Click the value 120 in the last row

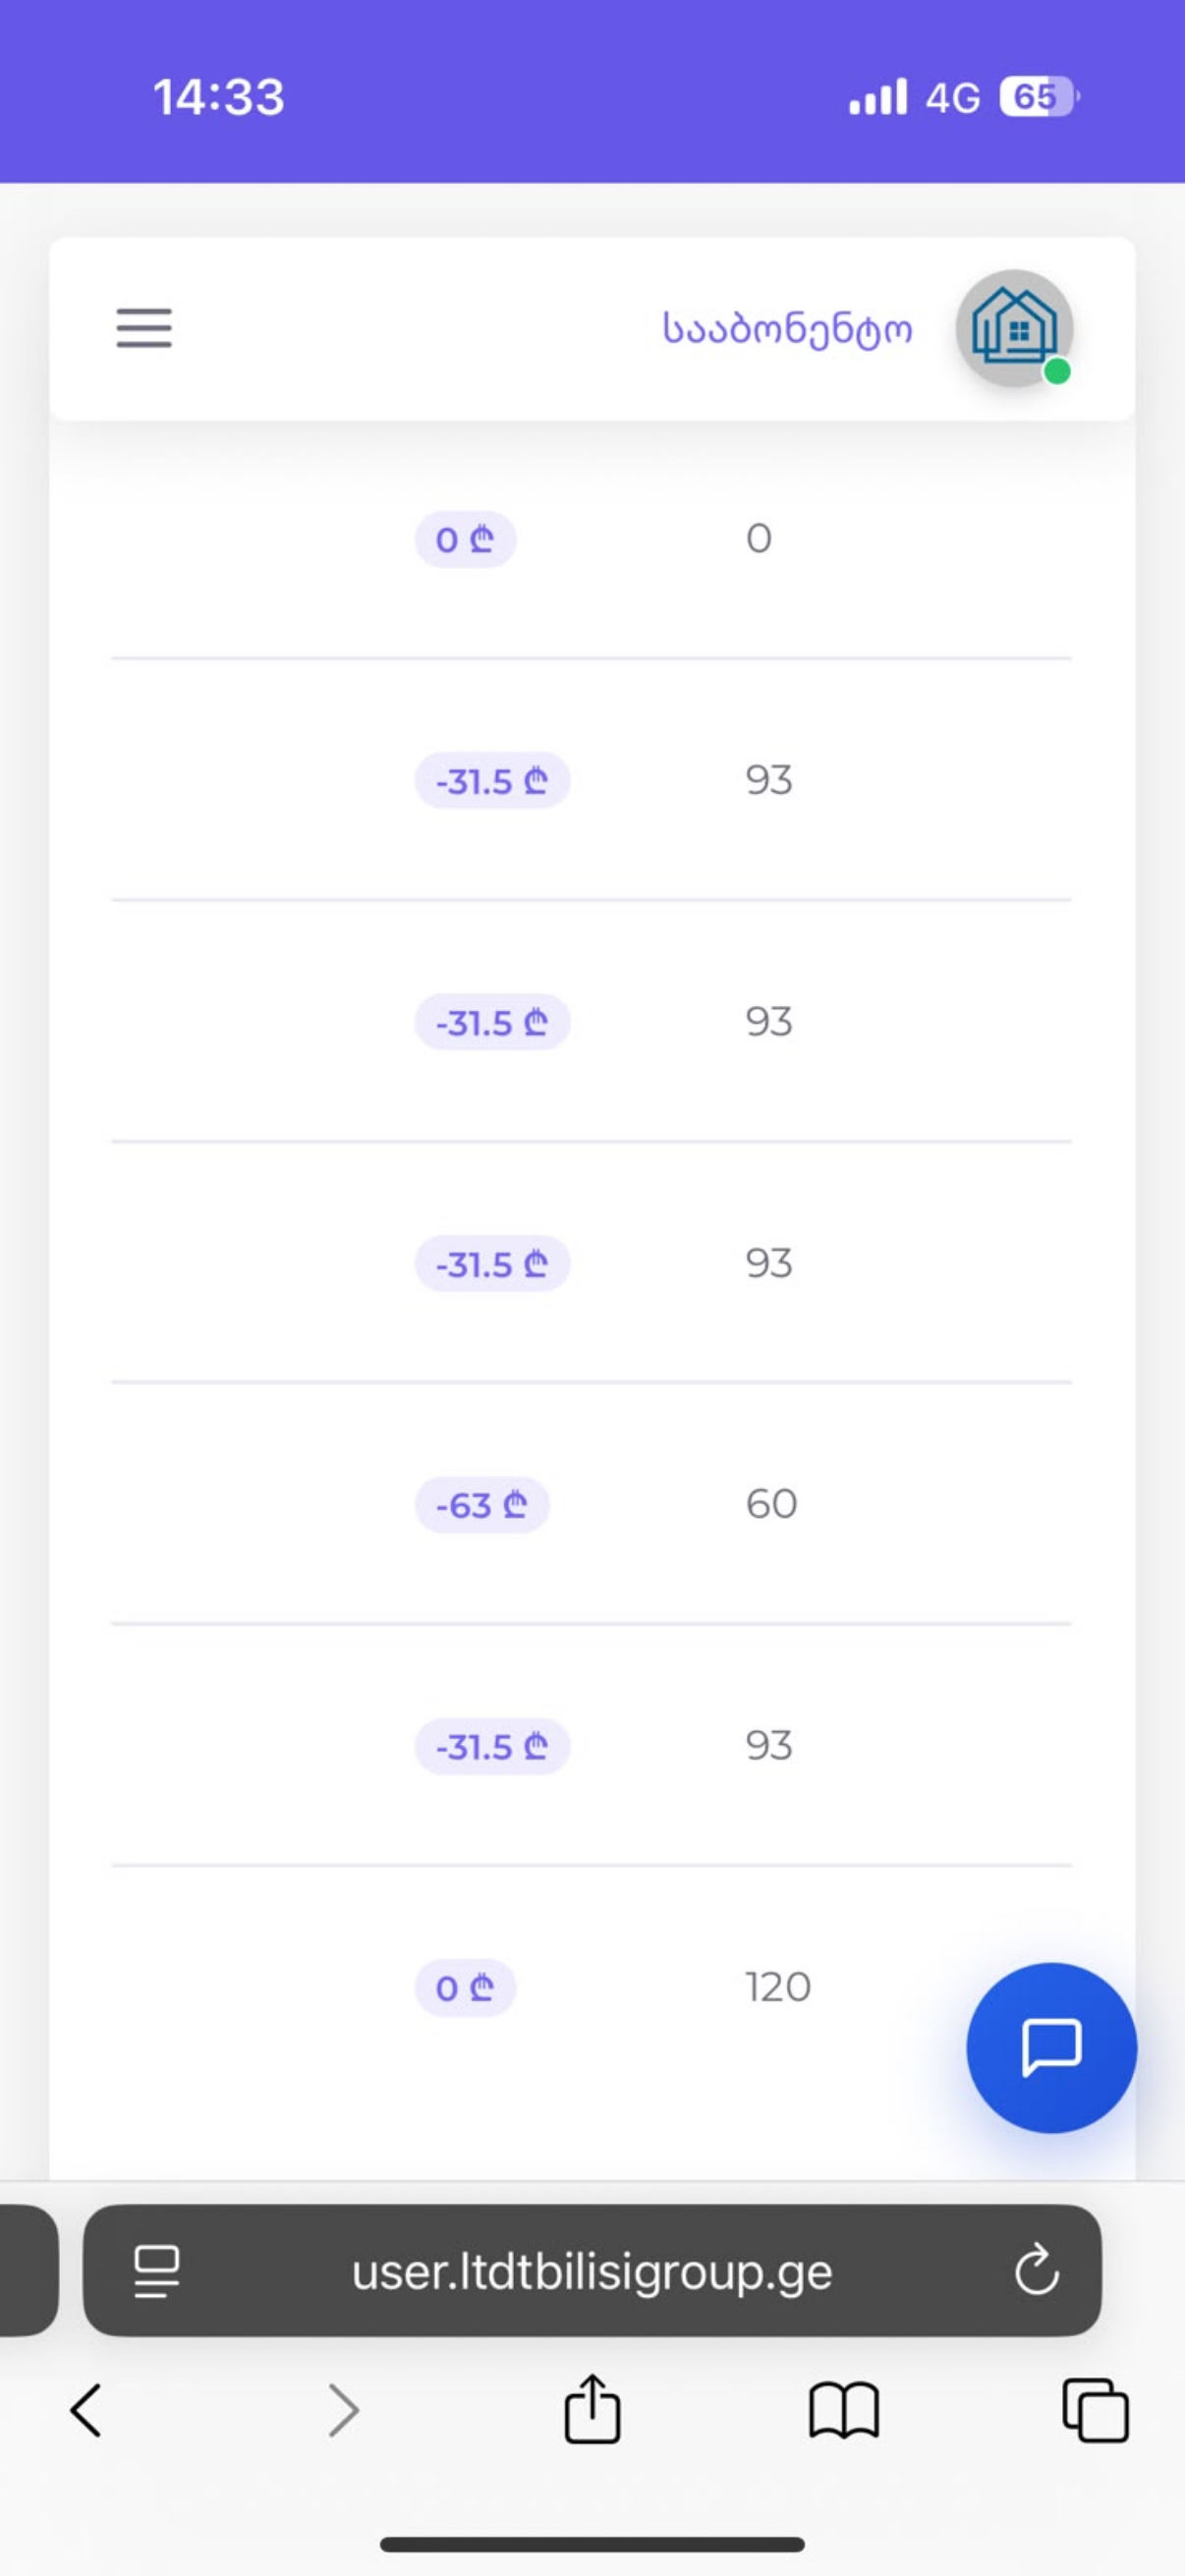(x=778, y=1986)
